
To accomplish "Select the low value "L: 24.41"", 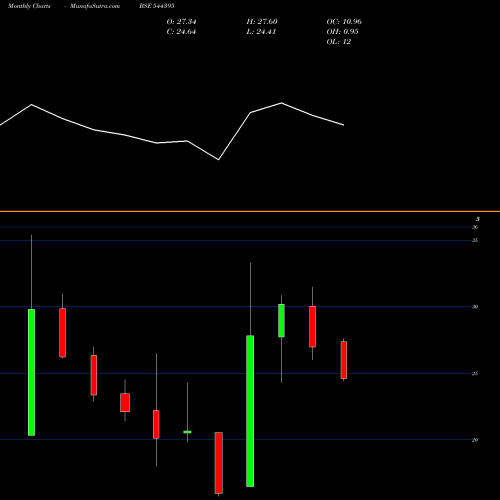I will [261, 32].
